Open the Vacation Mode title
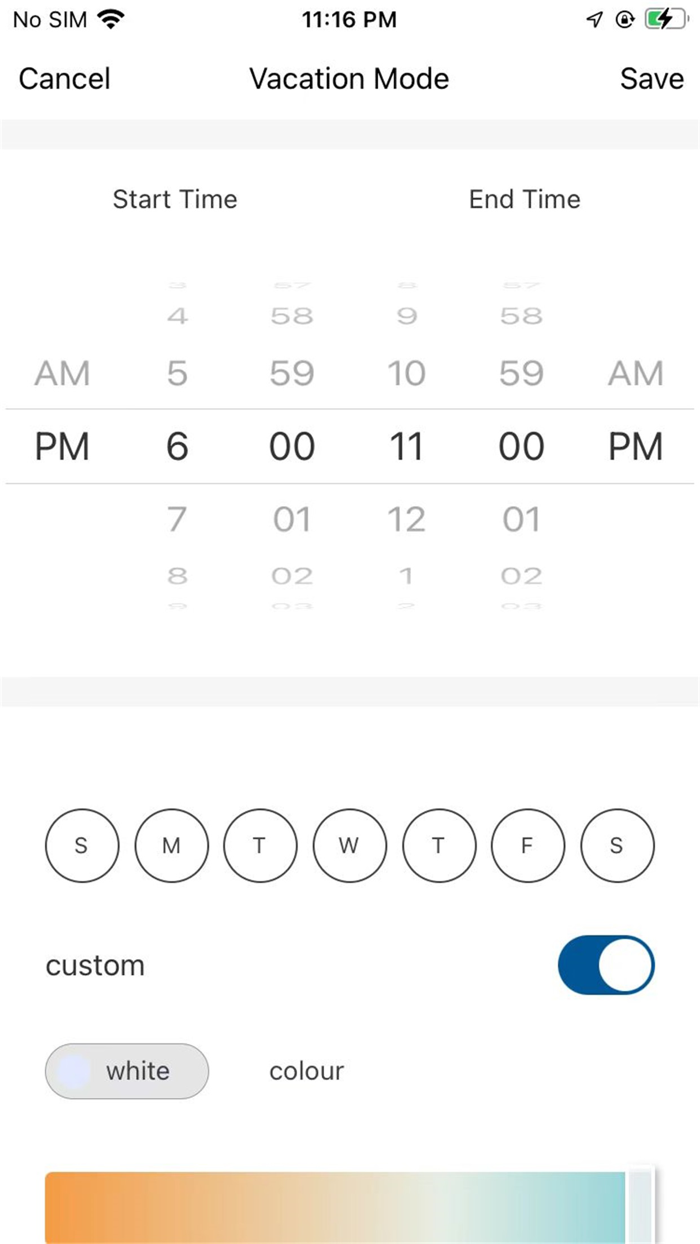 [x=349, y=78]
